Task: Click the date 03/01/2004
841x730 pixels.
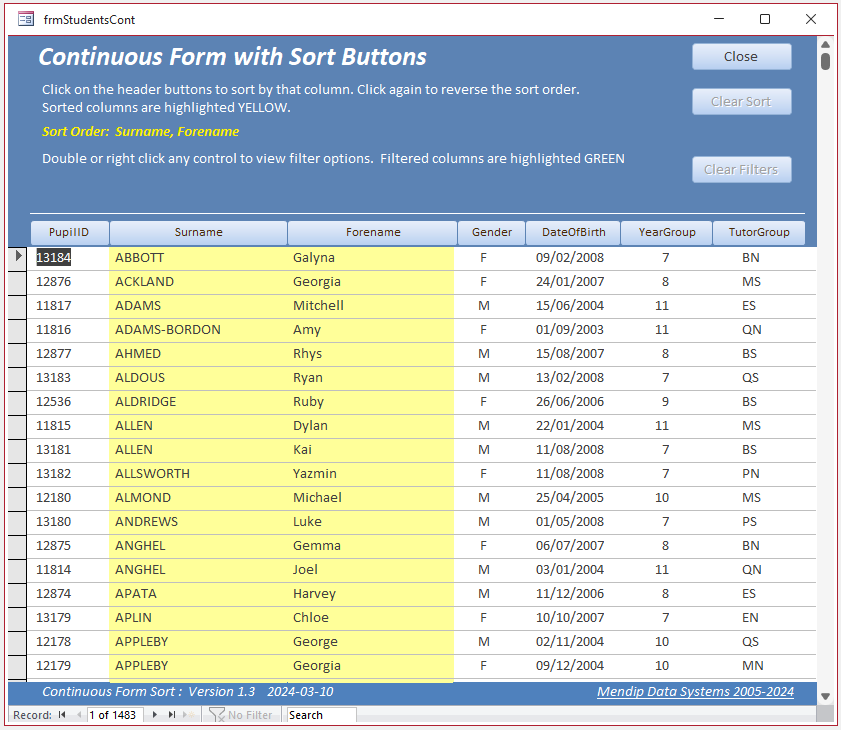Action: coord(570,570)
